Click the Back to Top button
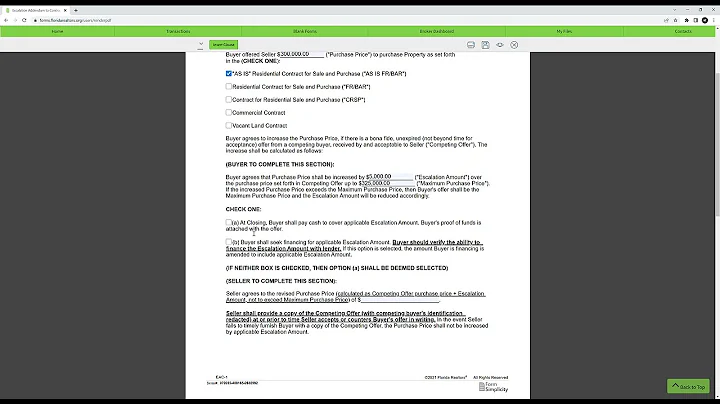720x404 pixels. pos(688,386)
